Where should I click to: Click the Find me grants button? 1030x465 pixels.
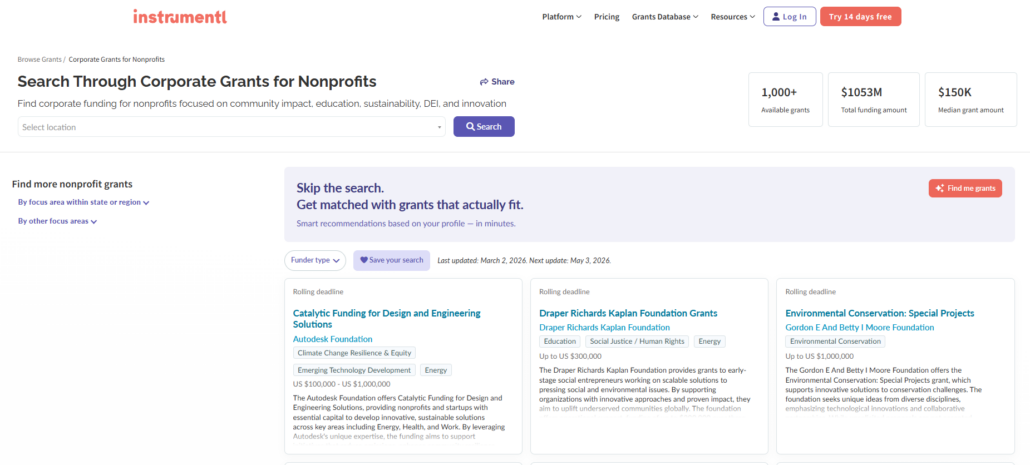pyautogui.click(x=965, y=188)
